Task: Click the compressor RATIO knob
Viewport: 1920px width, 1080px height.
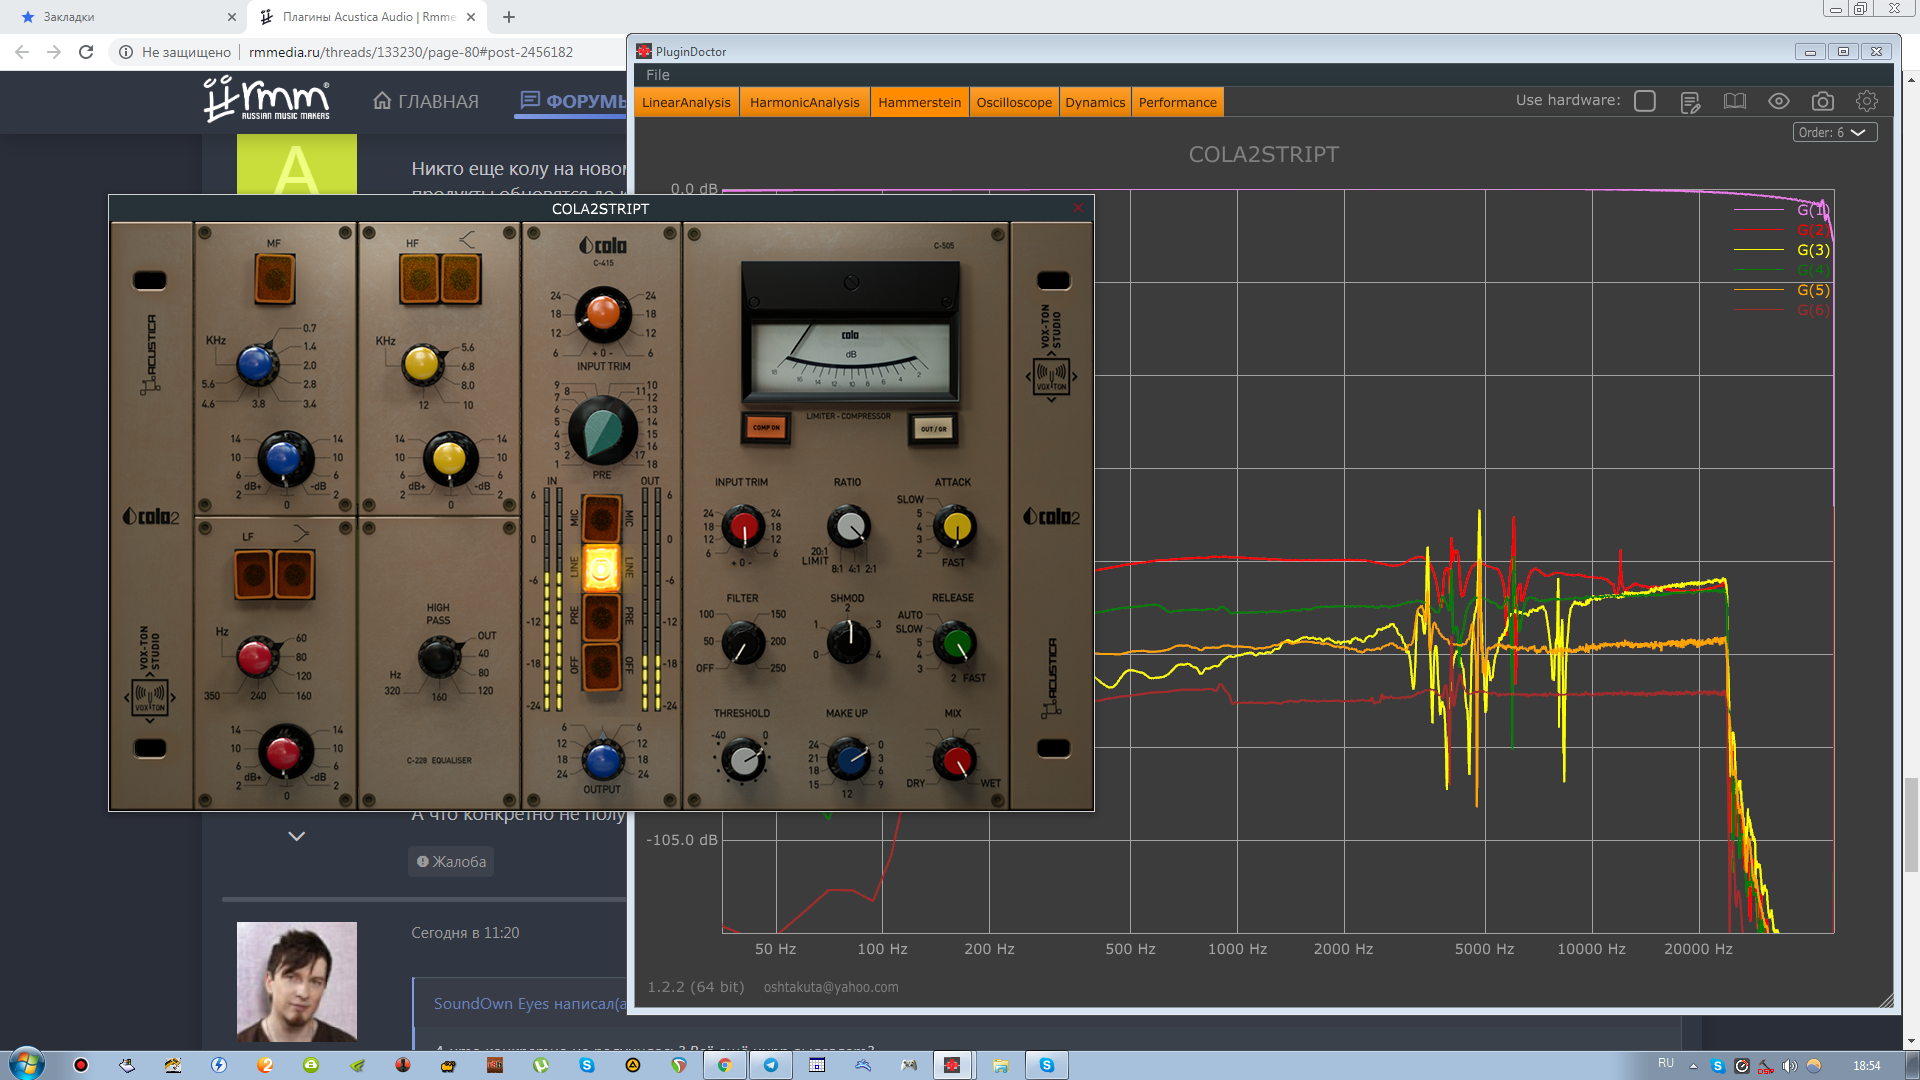Action: (x=849, y=526)
